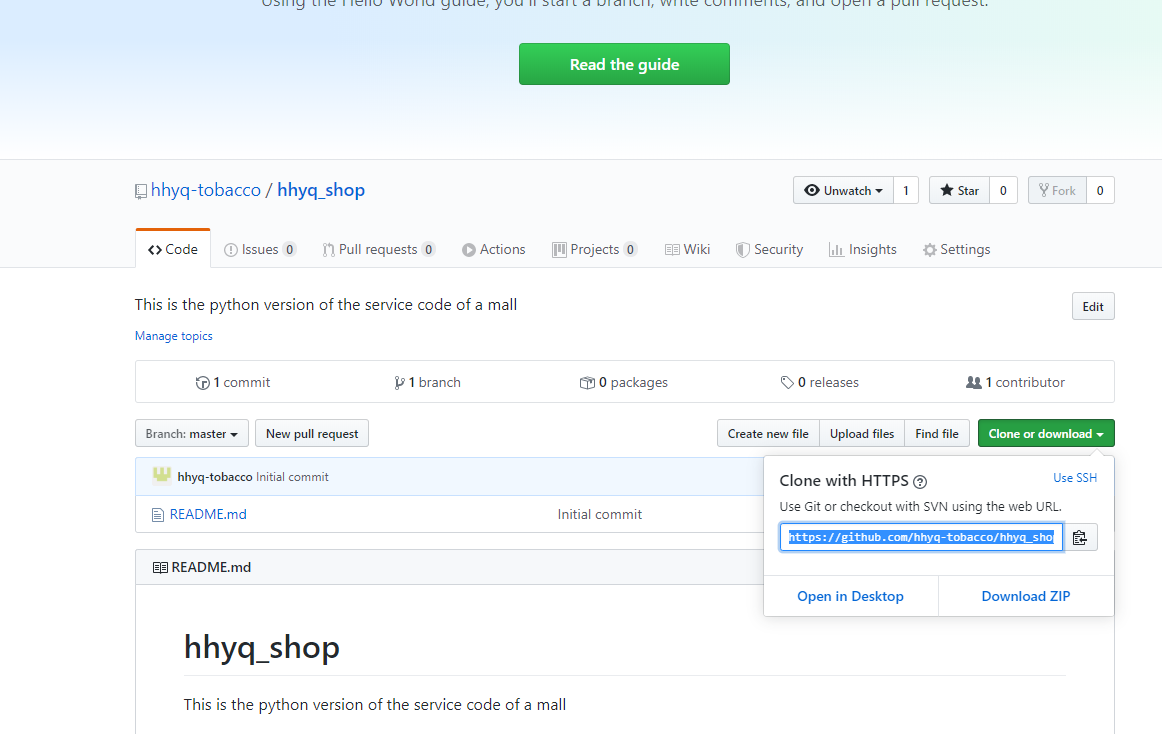
Task: Click the Manage topics link
Action: pyautogui.click(x=173, y=336)
